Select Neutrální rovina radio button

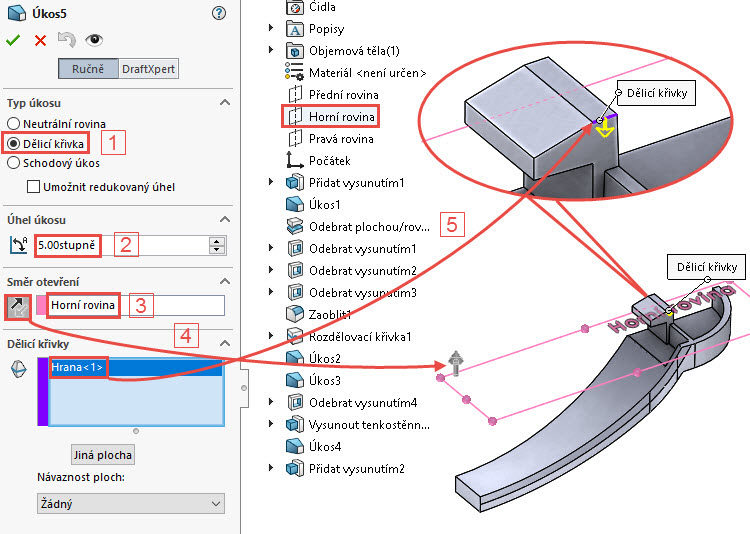pyautogui.click(x=13, y=124)
